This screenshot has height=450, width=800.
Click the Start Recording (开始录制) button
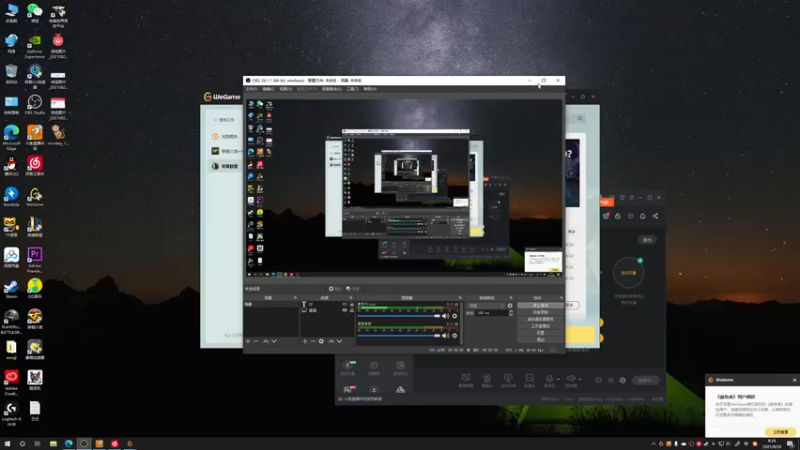[540, 312]
